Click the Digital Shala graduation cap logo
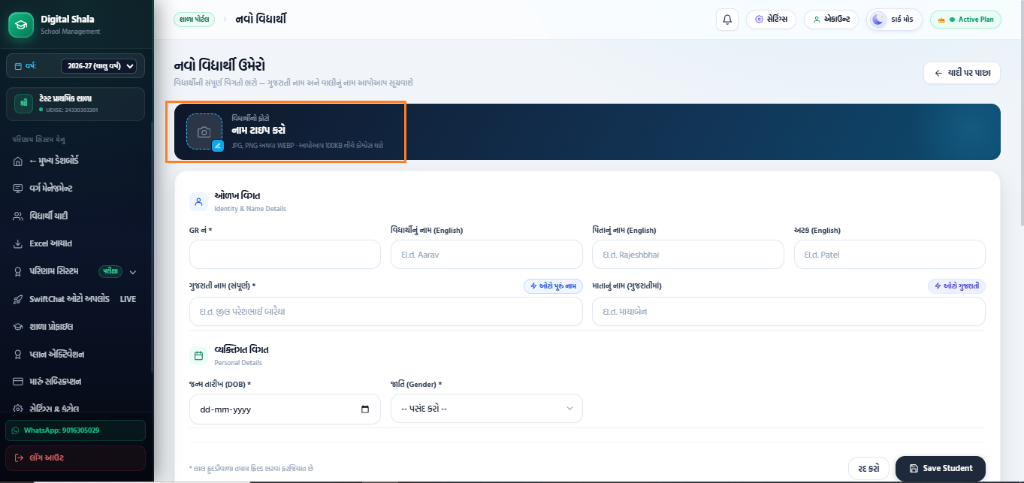 pos(22,24)
